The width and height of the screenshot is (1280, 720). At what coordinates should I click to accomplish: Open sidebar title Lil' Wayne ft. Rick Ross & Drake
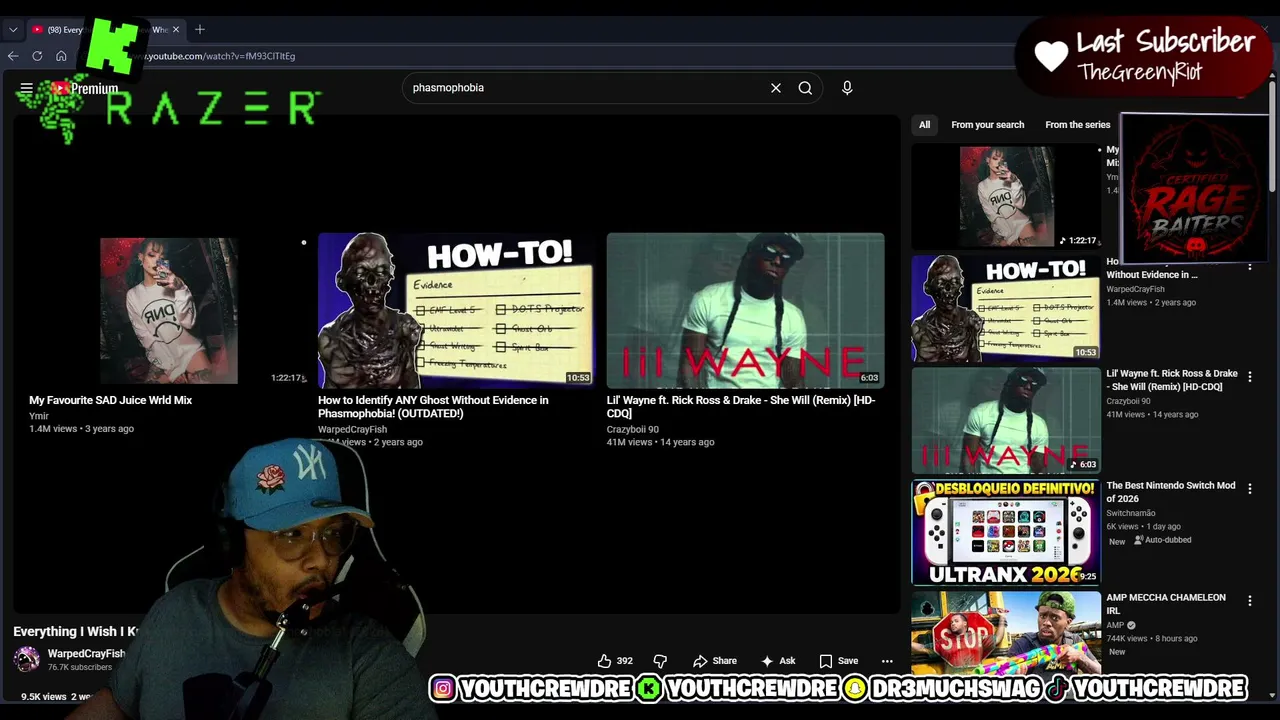(1172, 380)
